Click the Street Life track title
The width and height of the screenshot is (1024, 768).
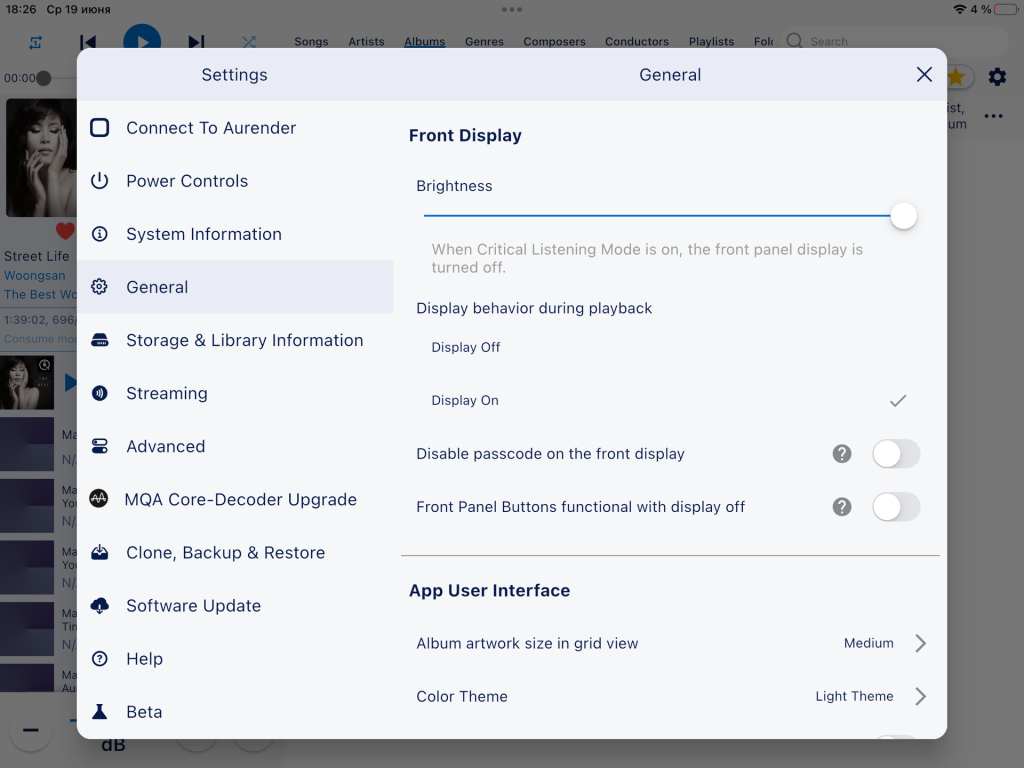37,256
